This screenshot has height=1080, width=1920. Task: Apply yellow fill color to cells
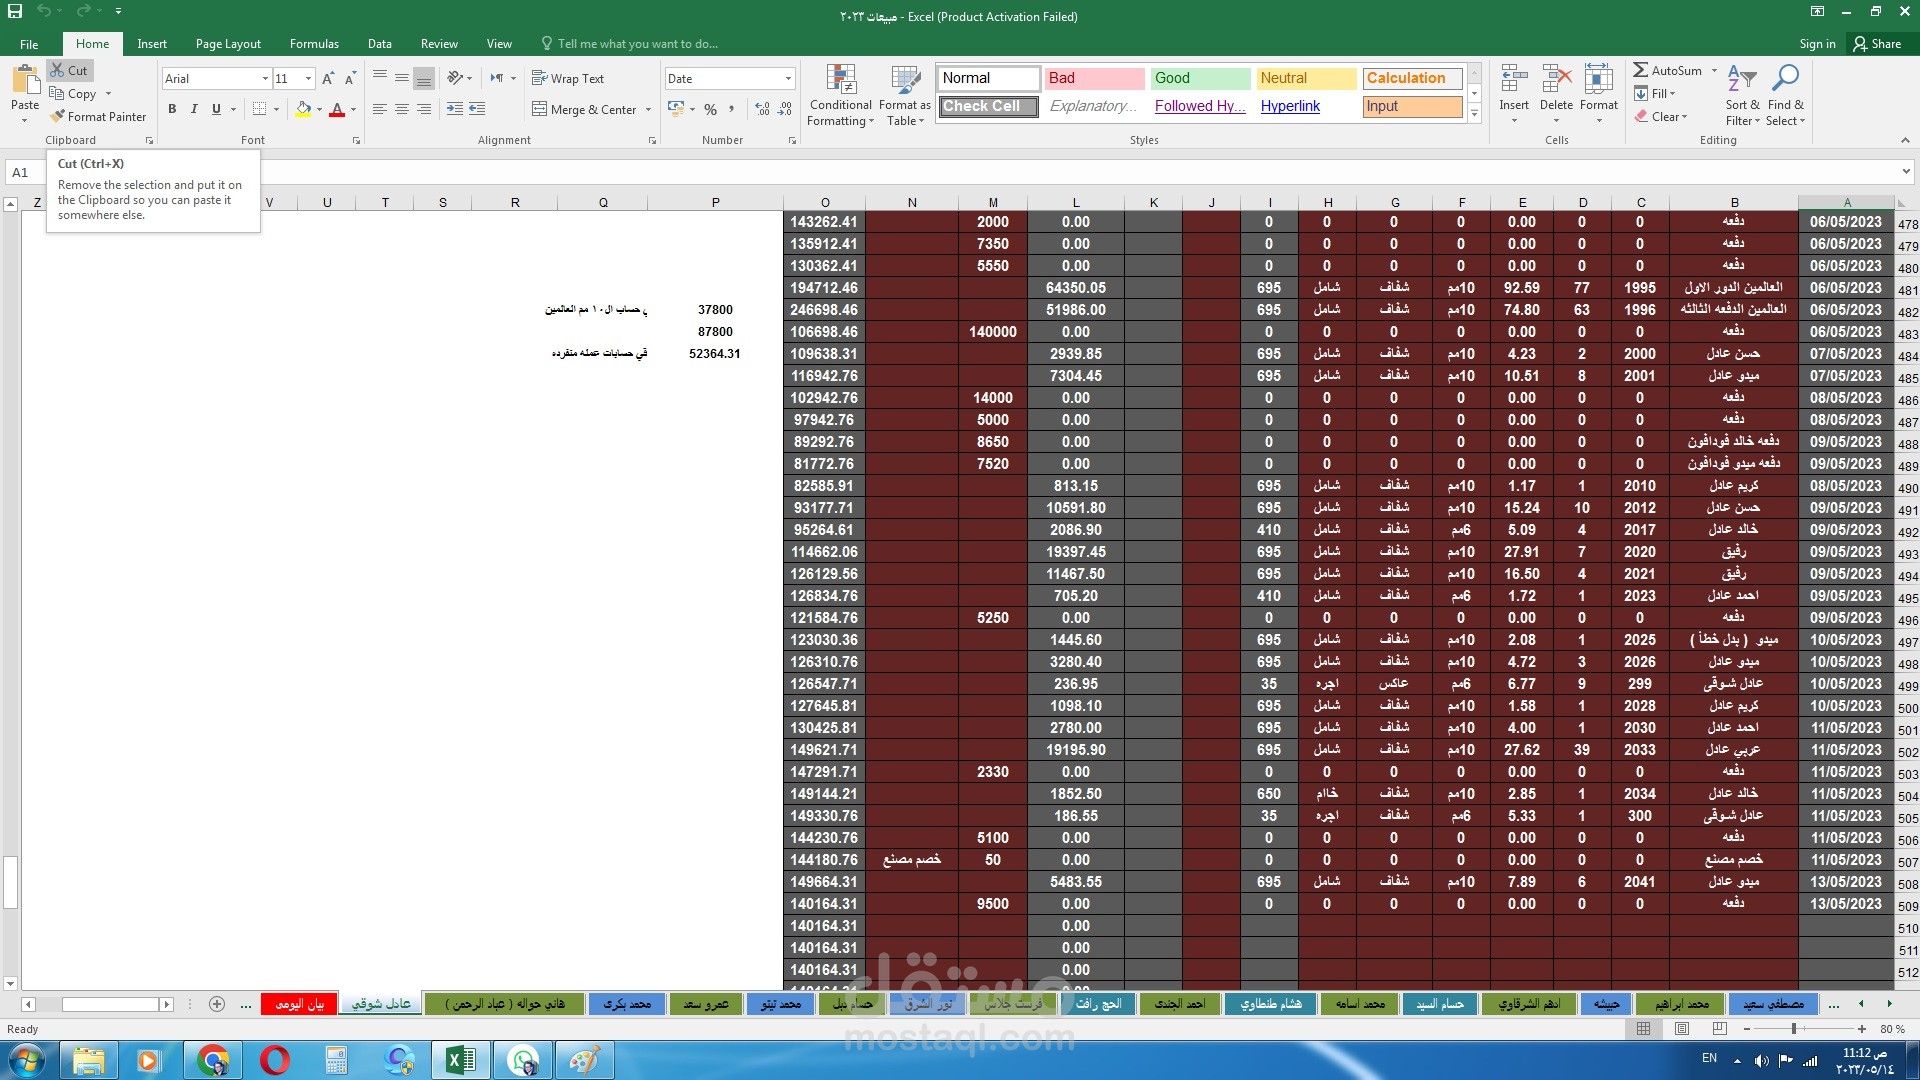pyautogui.click(x=303, y=109)
